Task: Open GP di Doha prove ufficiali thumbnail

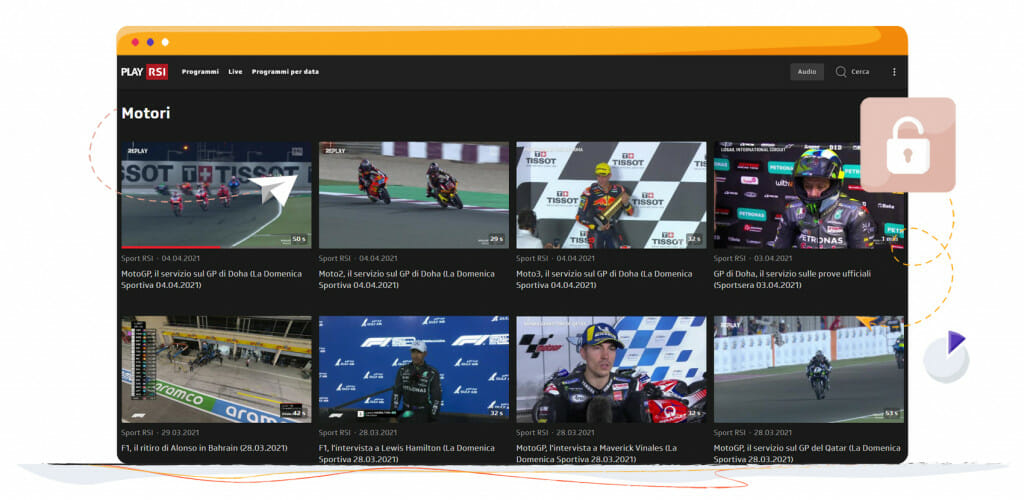Action: [808, 195]
